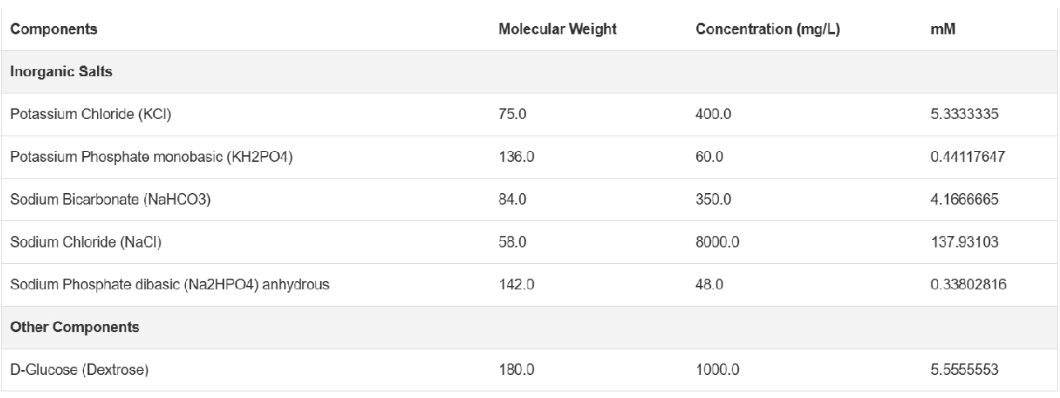Click the Concentration (mg/L) column header
Image resolution: width=1060 pixels, height=398 pixels.
click(x=768, y=30)
